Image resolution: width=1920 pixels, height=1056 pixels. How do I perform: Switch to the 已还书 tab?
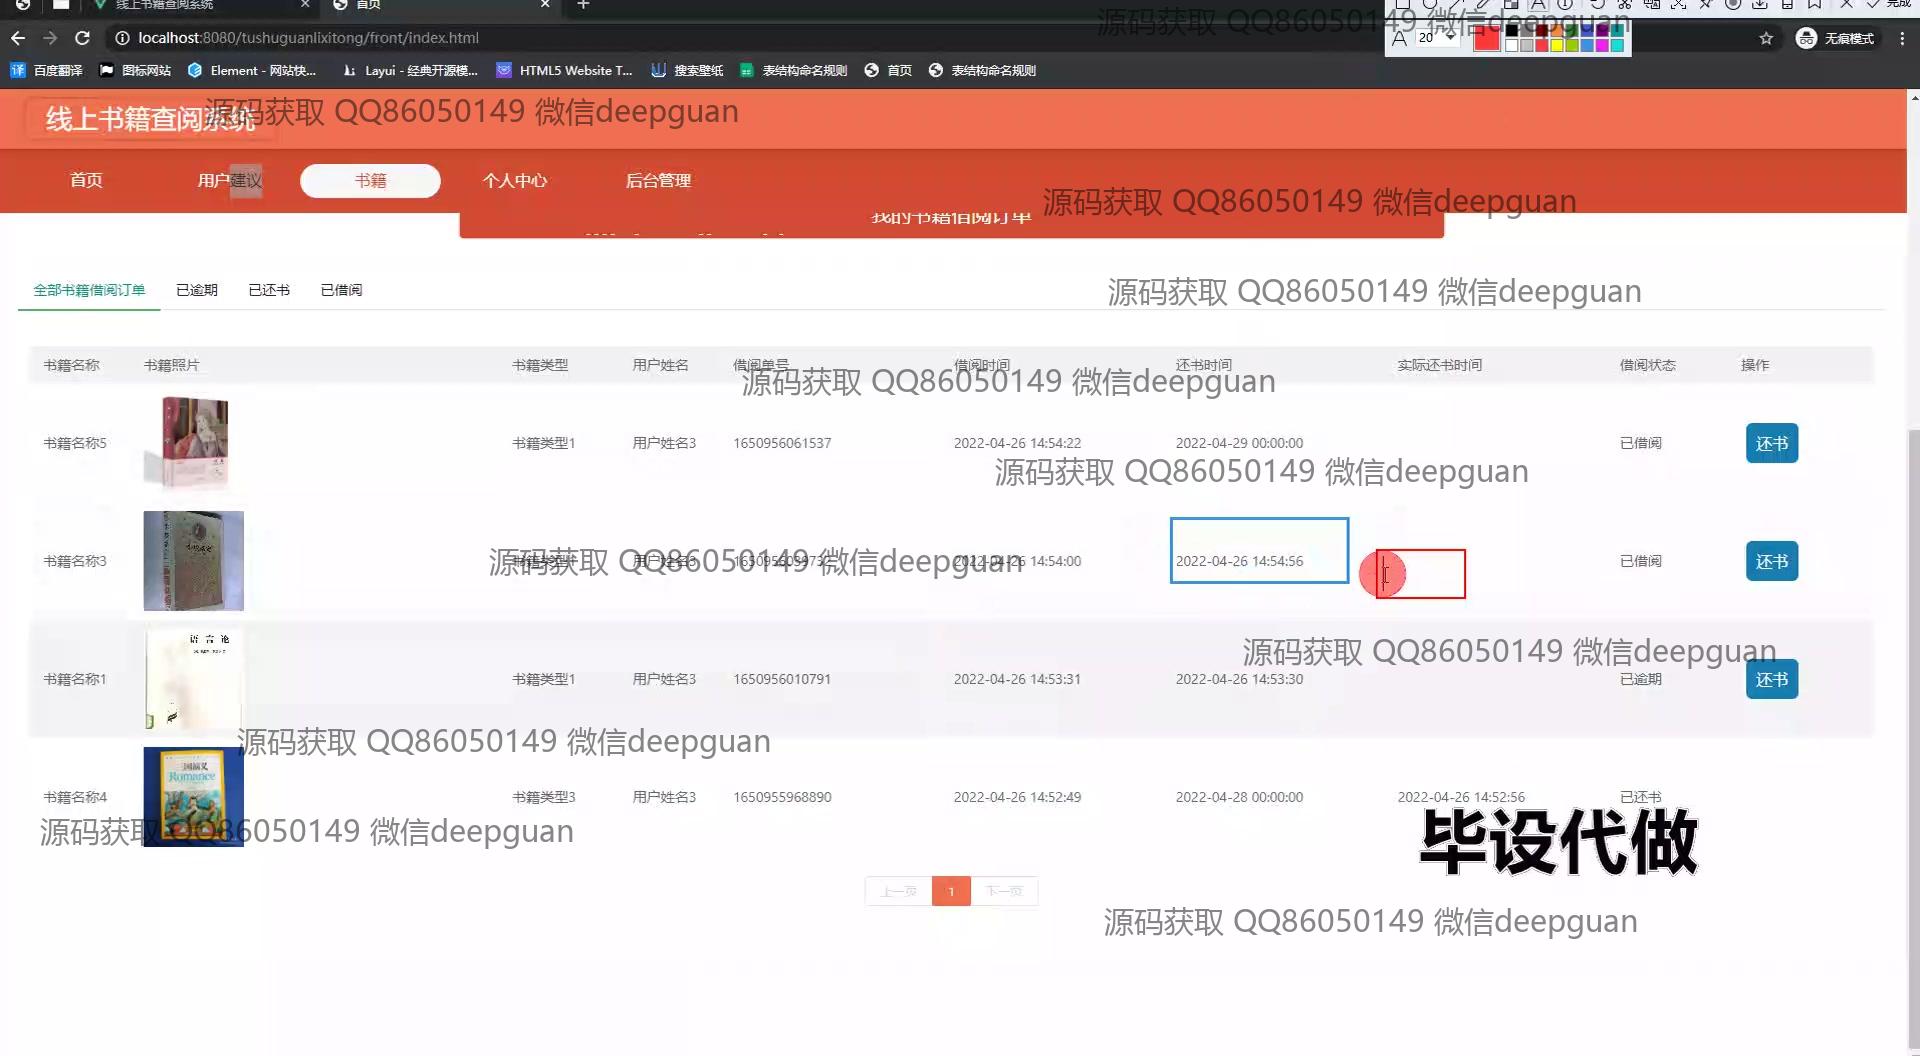[x=269, y=290]
